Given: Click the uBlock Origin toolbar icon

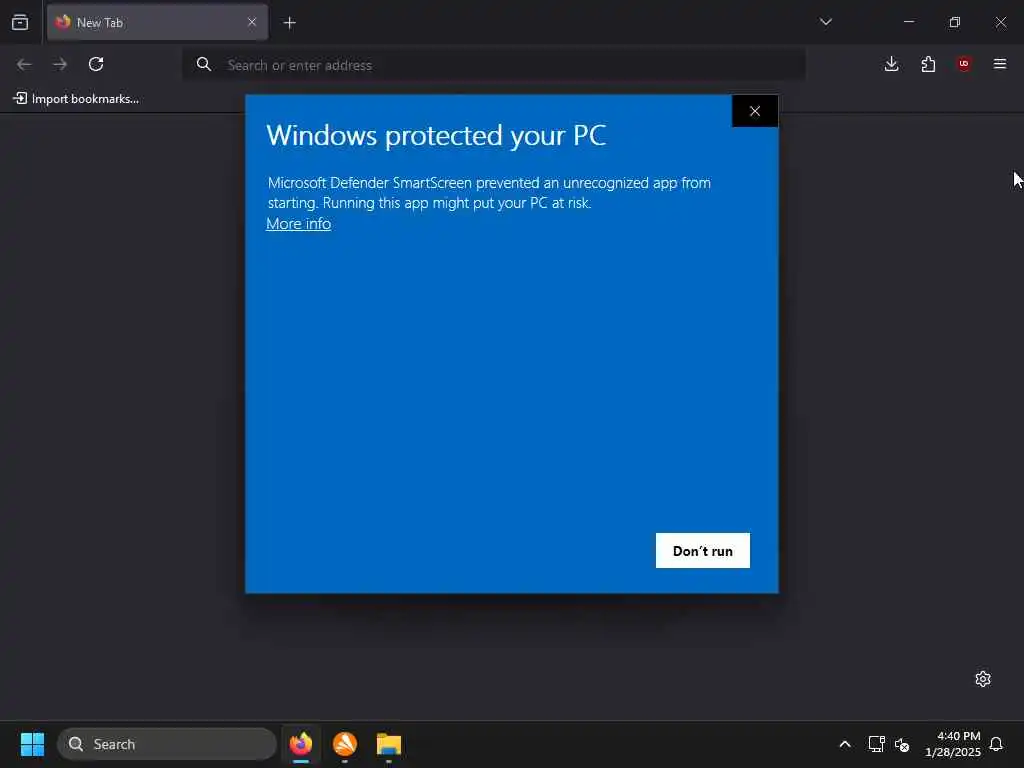Looking at the screenshot, I should [x=964, y=64].
